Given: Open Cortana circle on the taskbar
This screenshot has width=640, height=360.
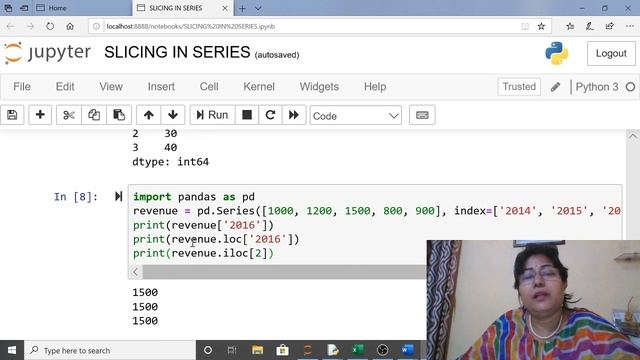Looking at the screenshot, I should pos(208,350).
